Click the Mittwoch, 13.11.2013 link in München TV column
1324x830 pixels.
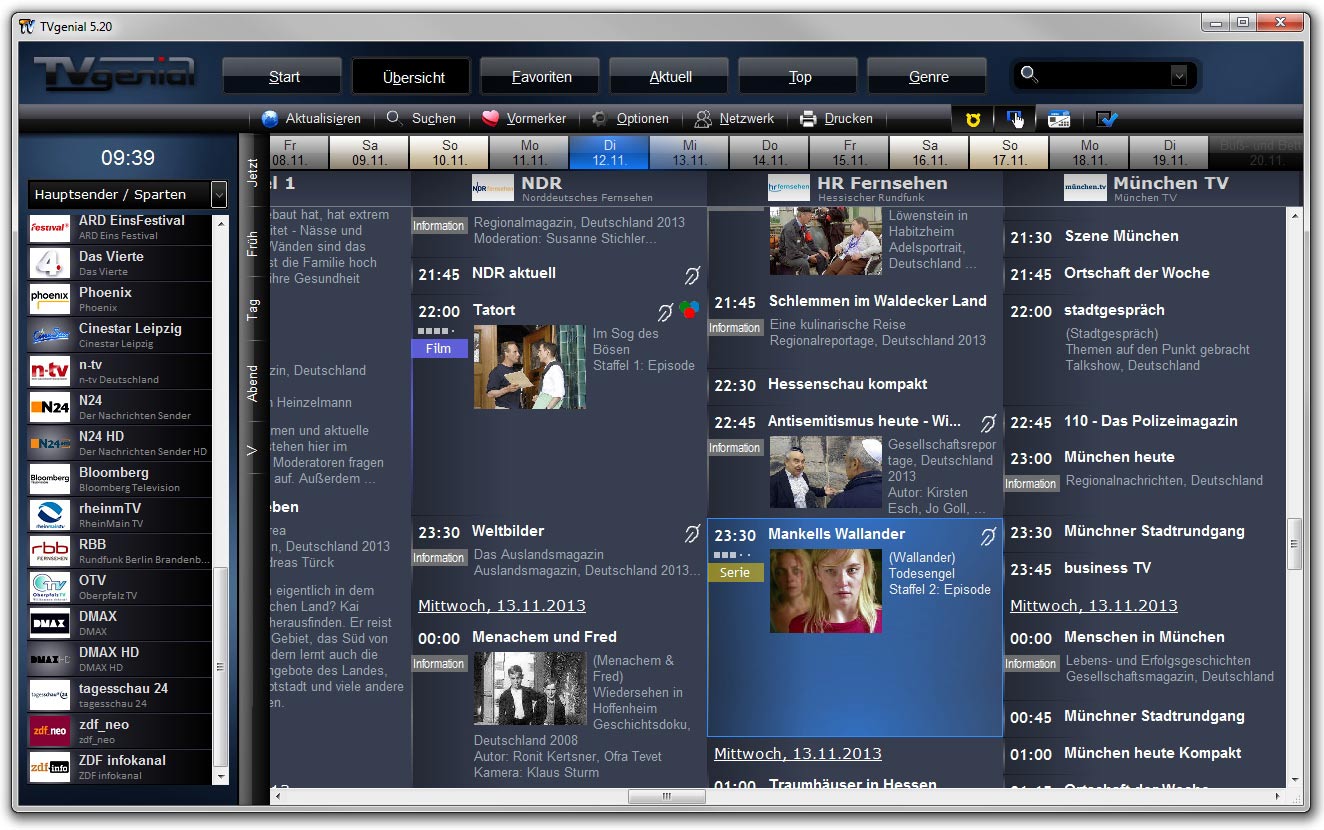tap(1094, 605)
